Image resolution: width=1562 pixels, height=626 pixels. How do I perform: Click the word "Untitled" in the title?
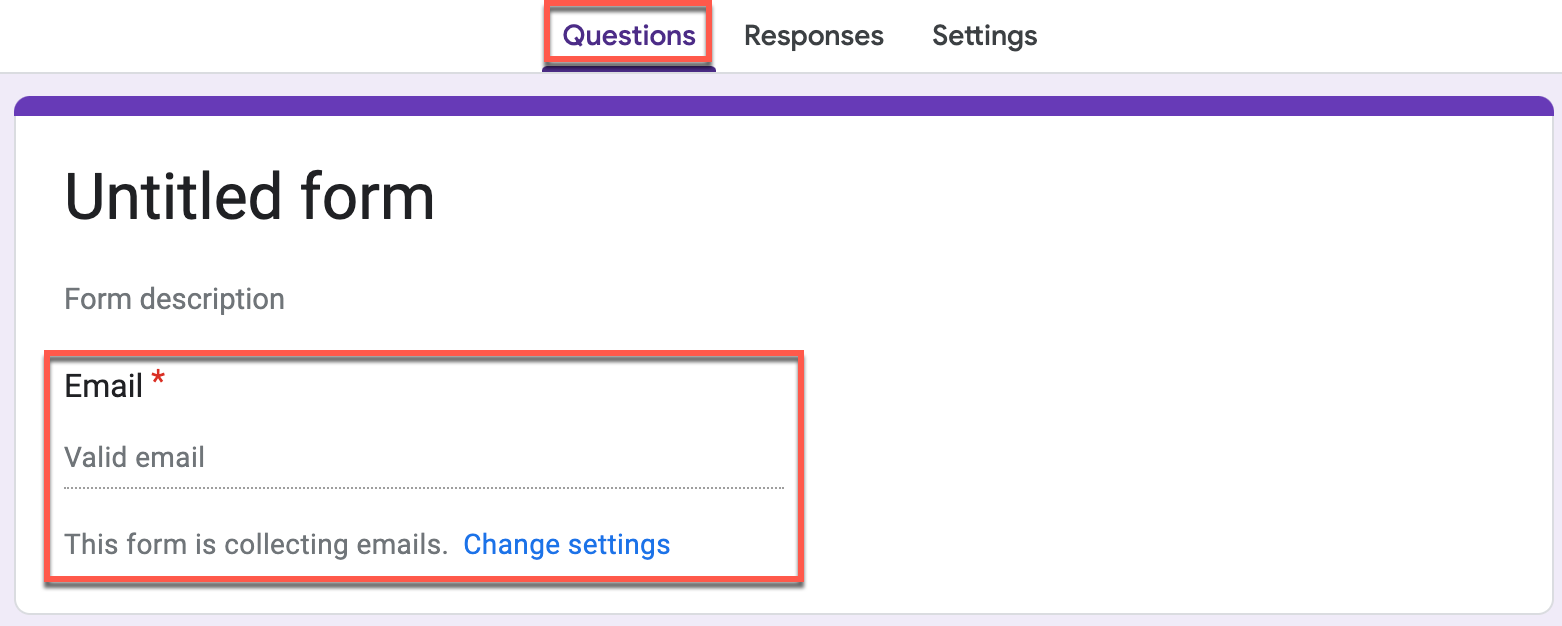[x=174, y=197]
